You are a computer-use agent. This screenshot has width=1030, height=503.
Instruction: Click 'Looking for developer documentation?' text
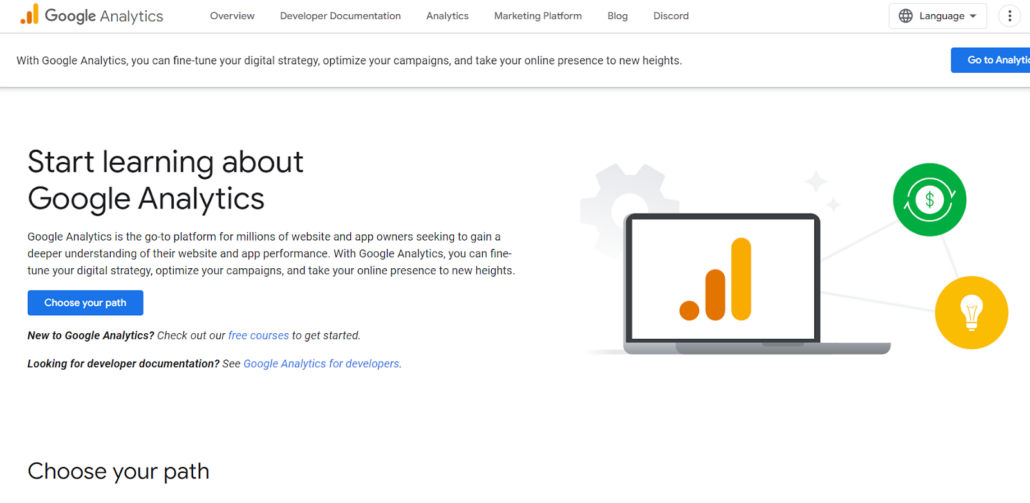tap(123, 363)
